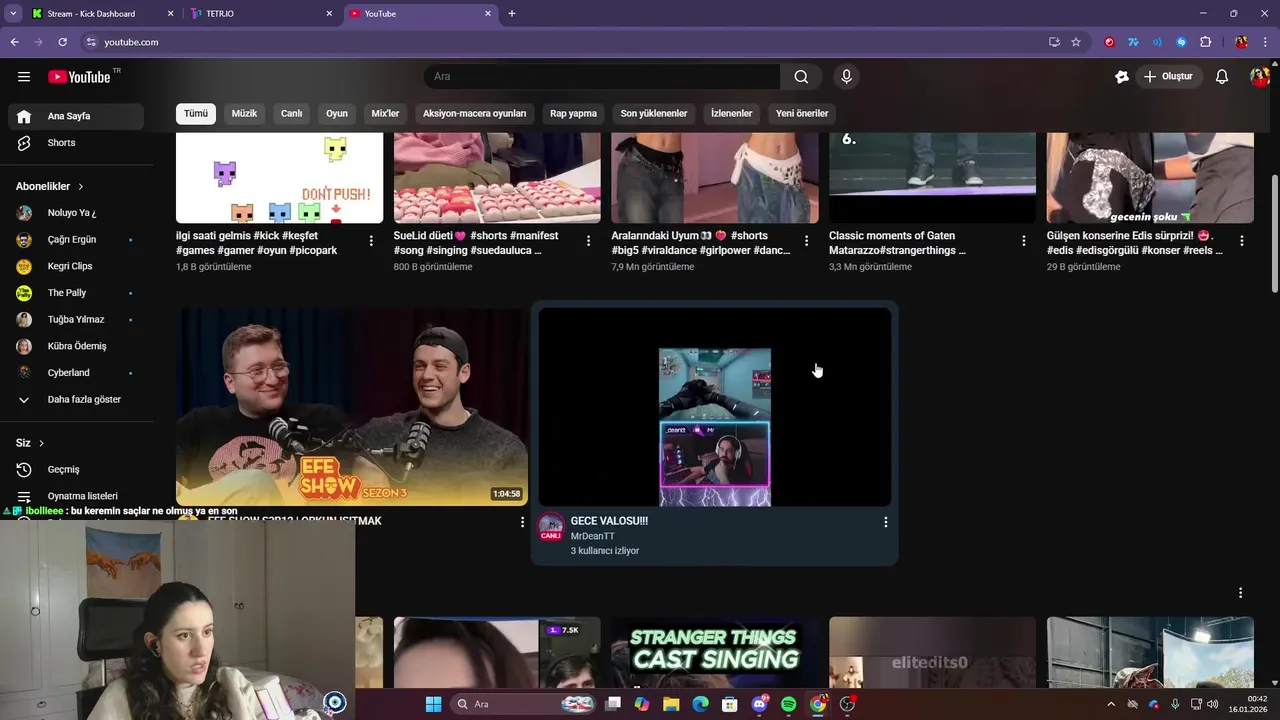Viewport: 1280px width, 720px height.
Task: Open options for EFE SHOW video
Action: click(x=521, y=522)
